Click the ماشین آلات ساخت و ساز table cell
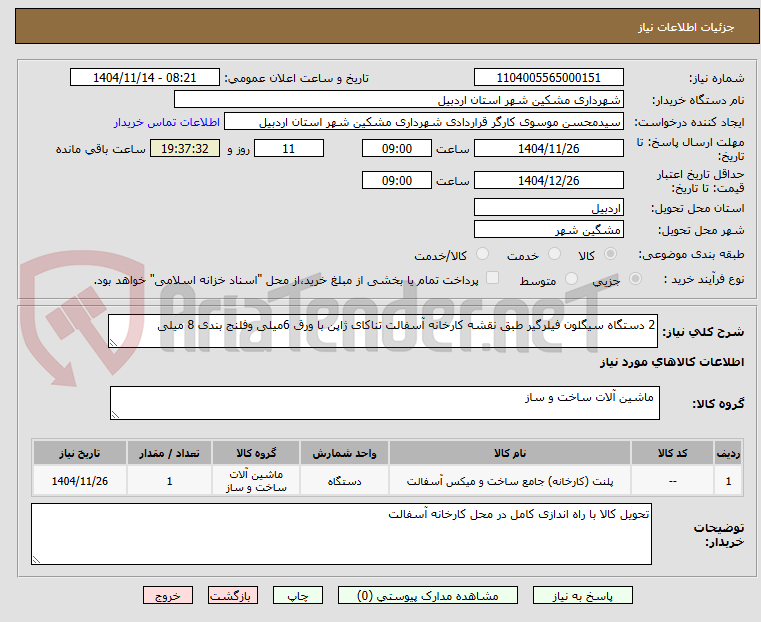This screenshot has height=622, width=761. click(x=256, y=481)
